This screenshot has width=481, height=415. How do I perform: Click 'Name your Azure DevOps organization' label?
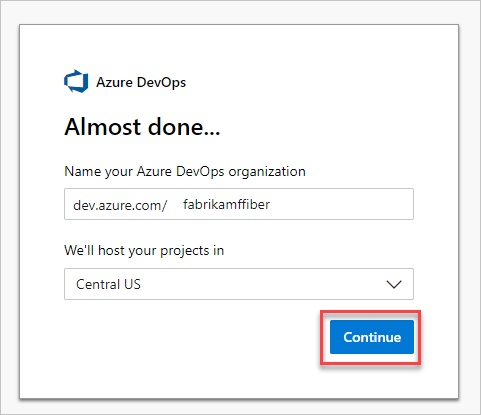[185, 172]
